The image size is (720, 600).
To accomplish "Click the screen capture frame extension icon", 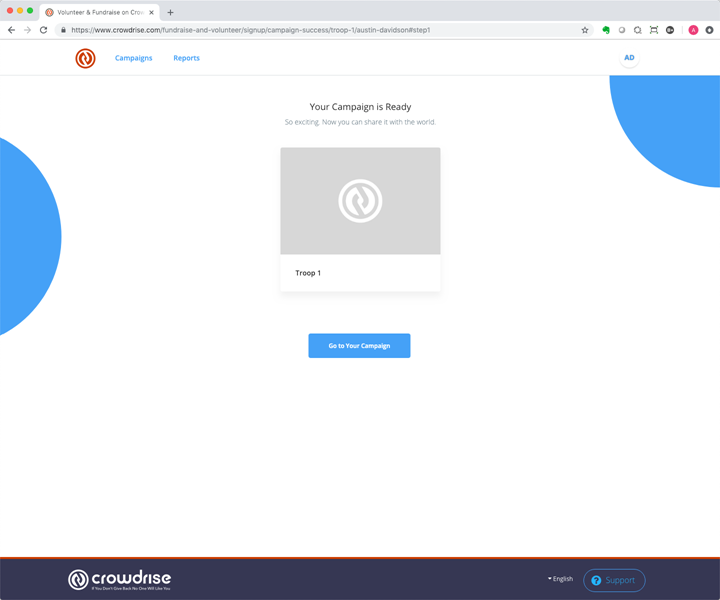I will pos(654,30).
